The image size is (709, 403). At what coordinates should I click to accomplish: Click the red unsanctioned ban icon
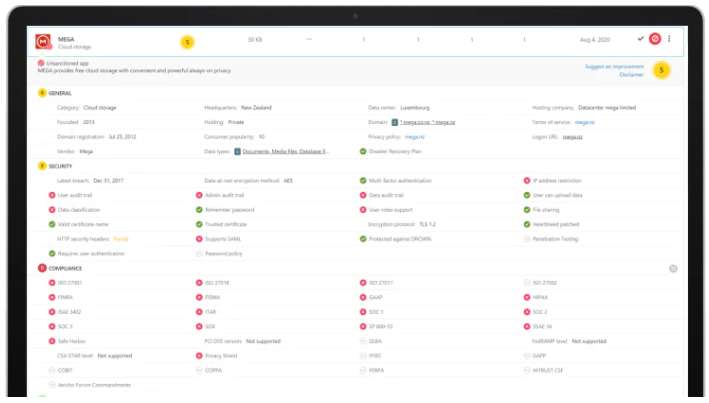click(655, 39)
